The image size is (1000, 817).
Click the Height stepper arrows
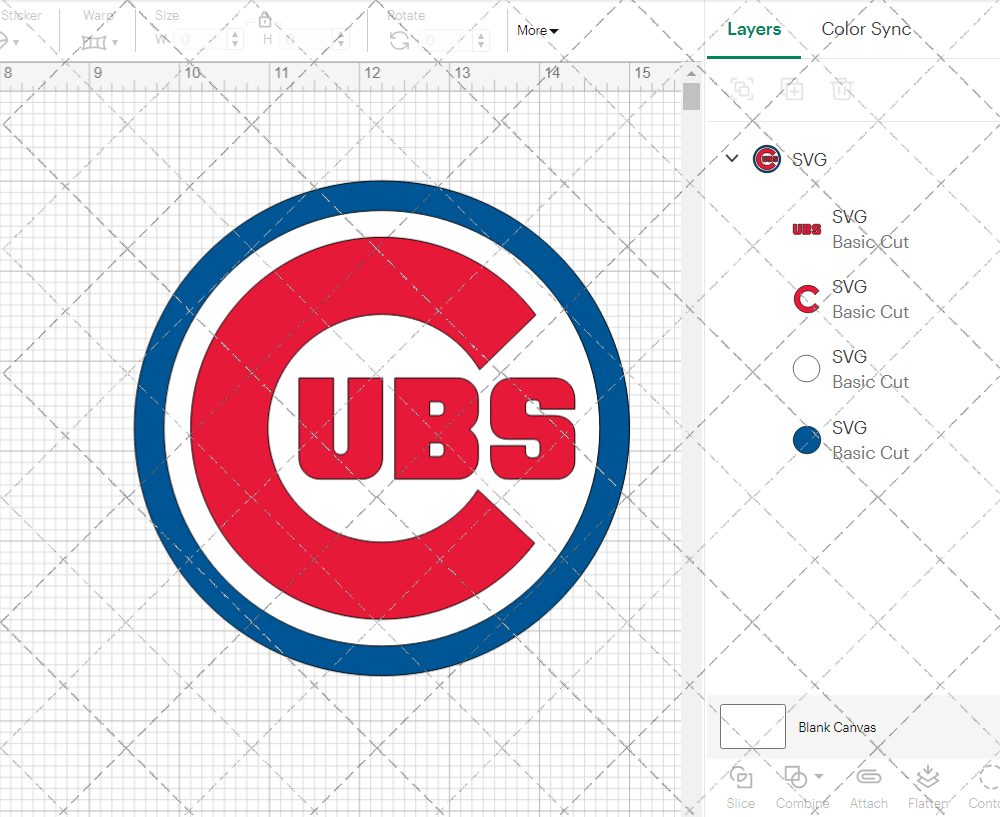pos(341,40)
